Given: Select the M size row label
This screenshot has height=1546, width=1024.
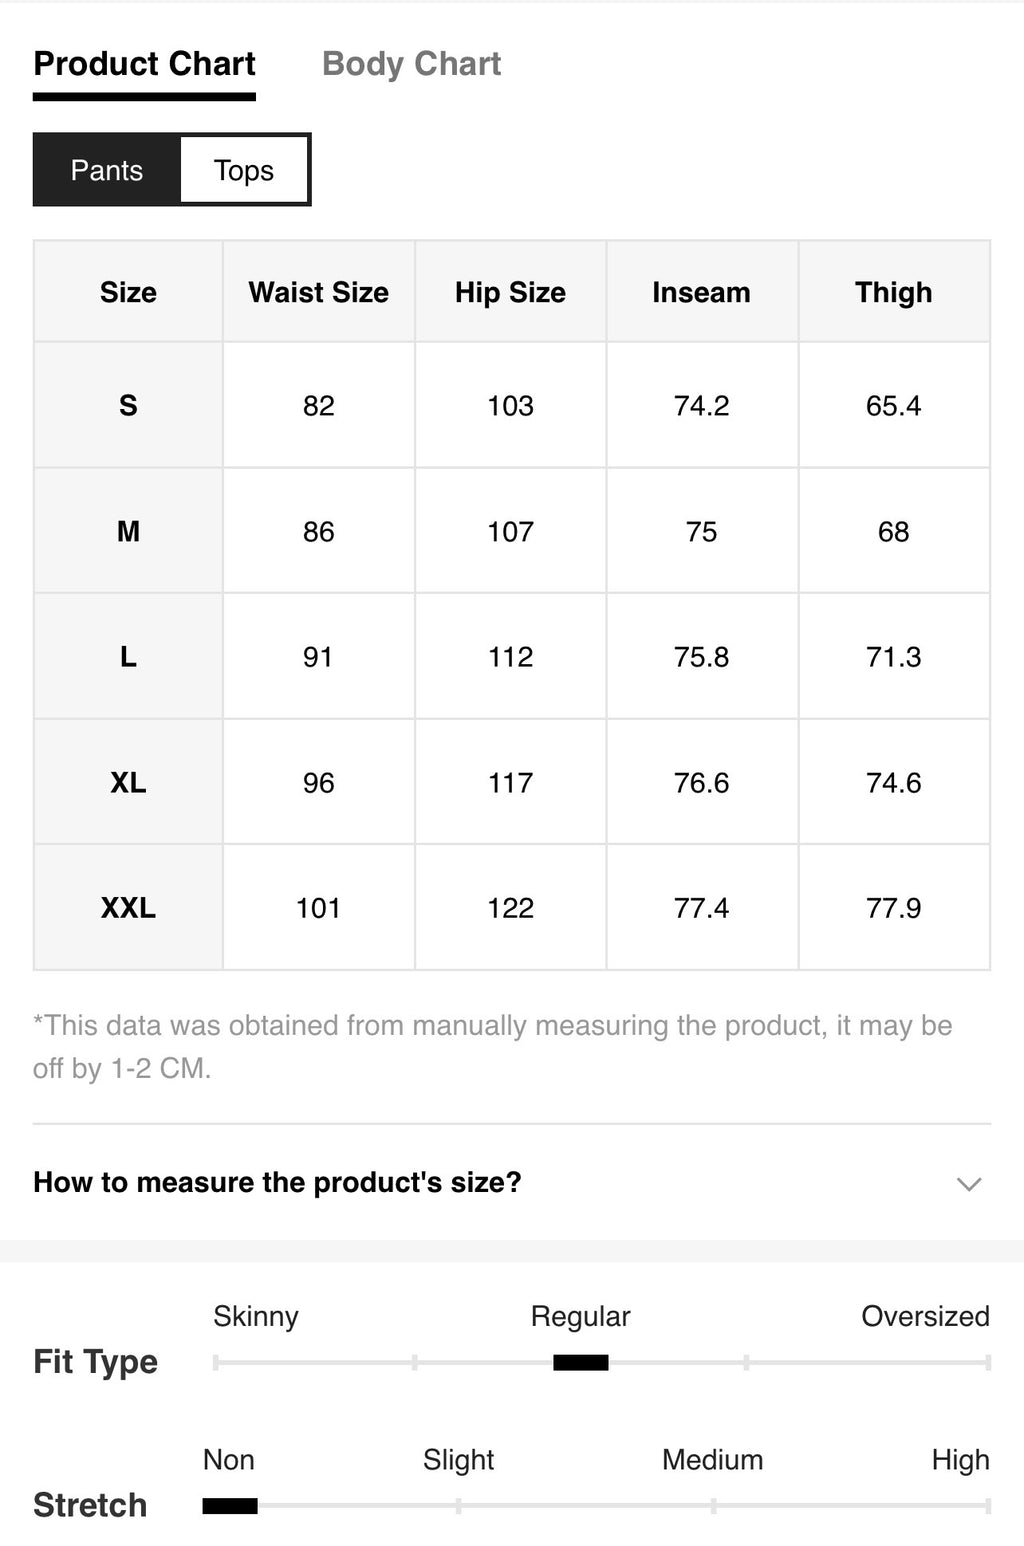Looking at the screenshot, I should point(128,531).
